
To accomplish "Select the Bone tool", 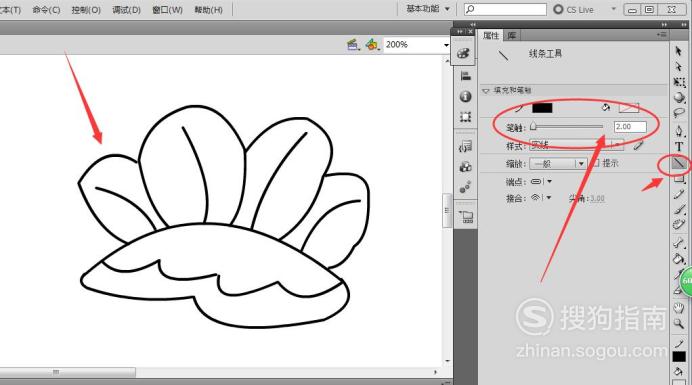I will [x=679, y=242].
